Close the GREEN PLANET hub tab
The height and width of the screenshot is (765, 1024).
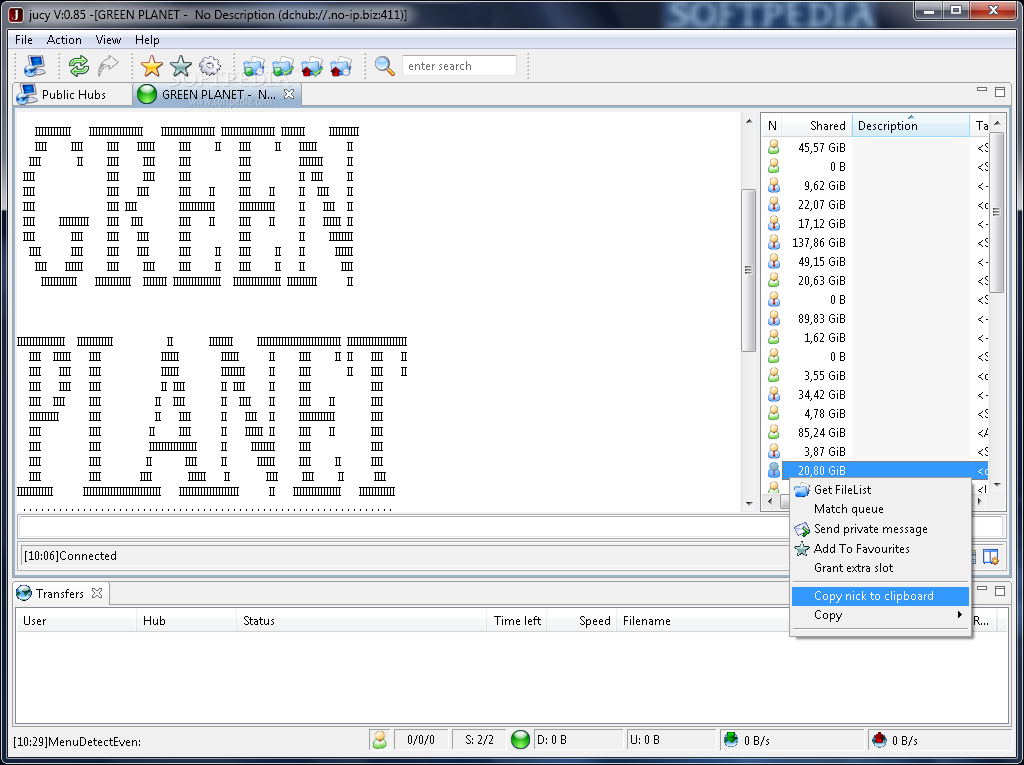tap(289, 94)
